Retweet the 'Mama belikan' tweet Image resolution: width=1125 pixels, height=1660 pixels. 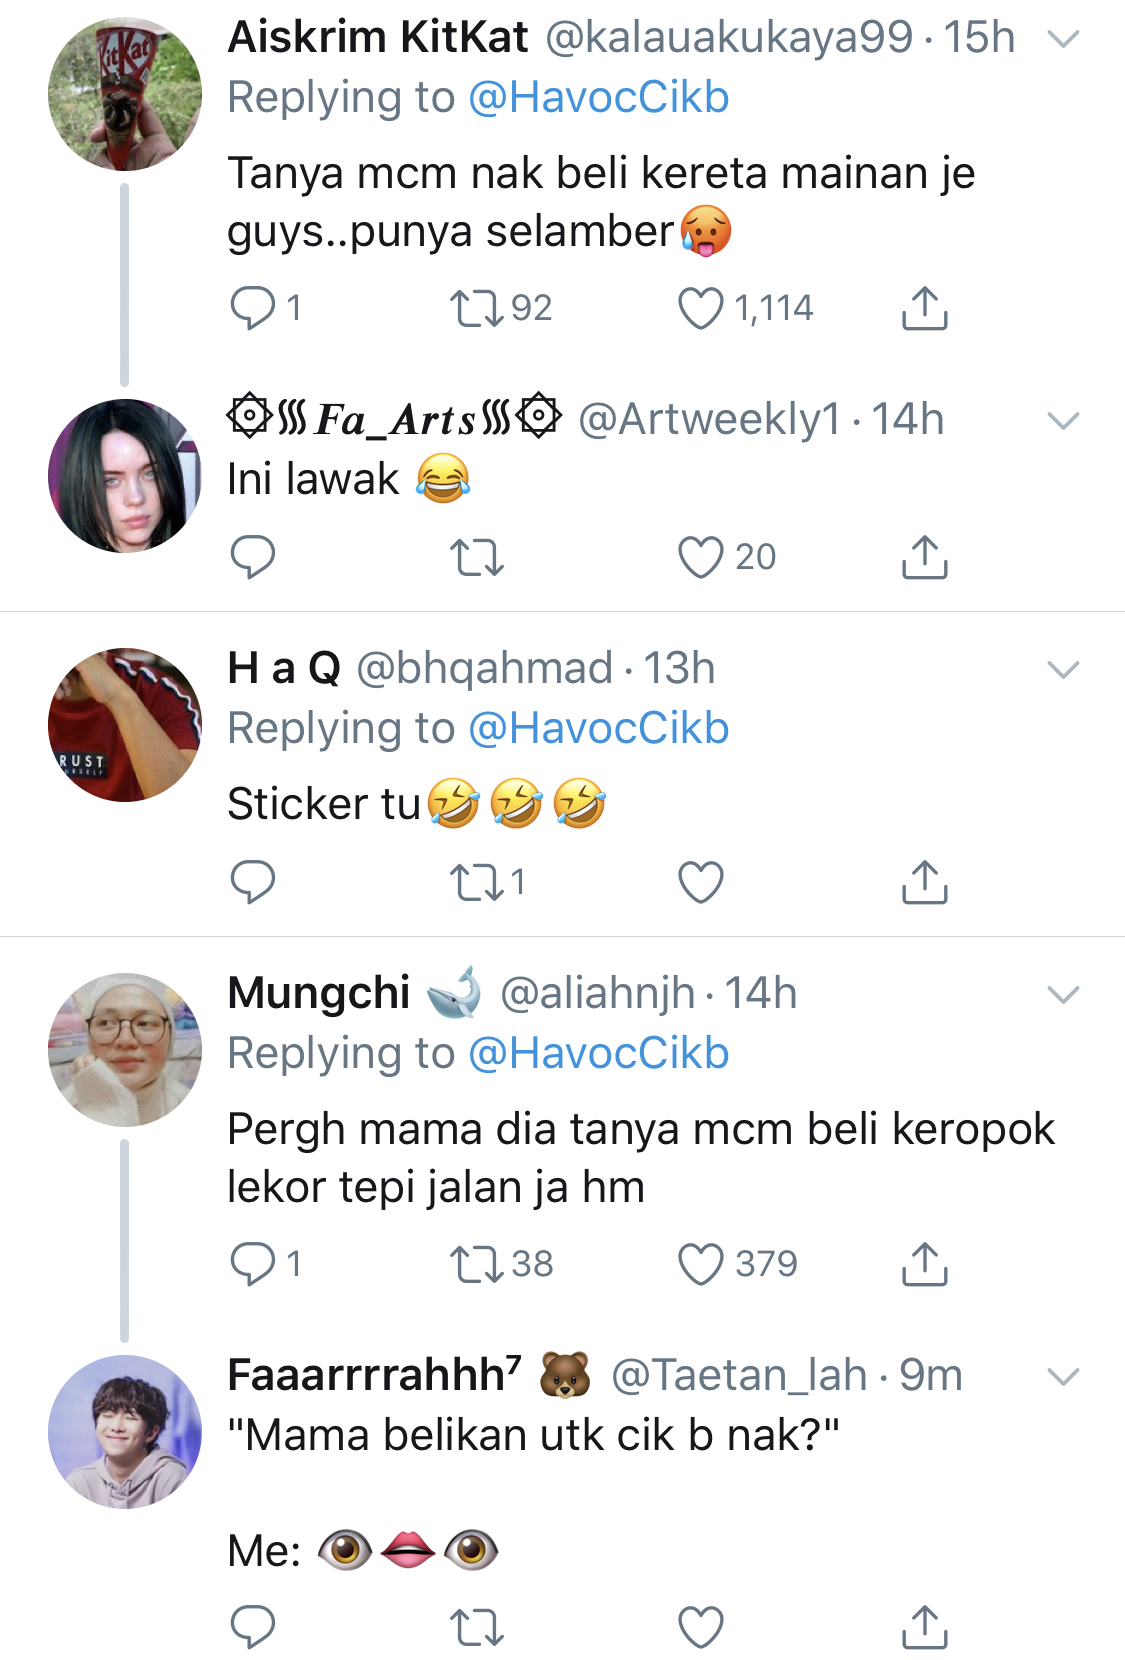(476, 1627)
